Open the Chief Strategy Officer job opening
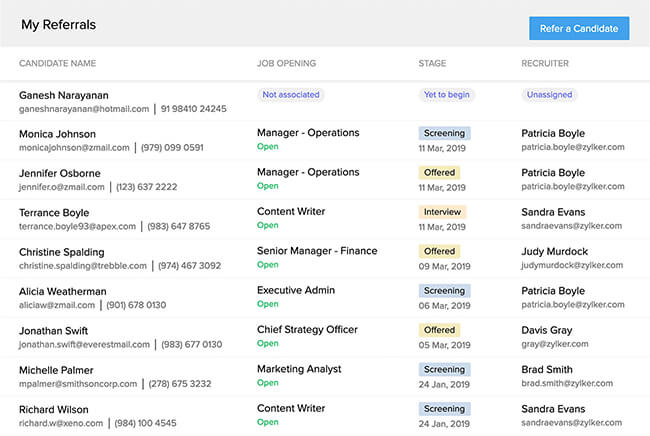This screenshot has height=436, width=650. pyautogui.click(x=307, y=330)
